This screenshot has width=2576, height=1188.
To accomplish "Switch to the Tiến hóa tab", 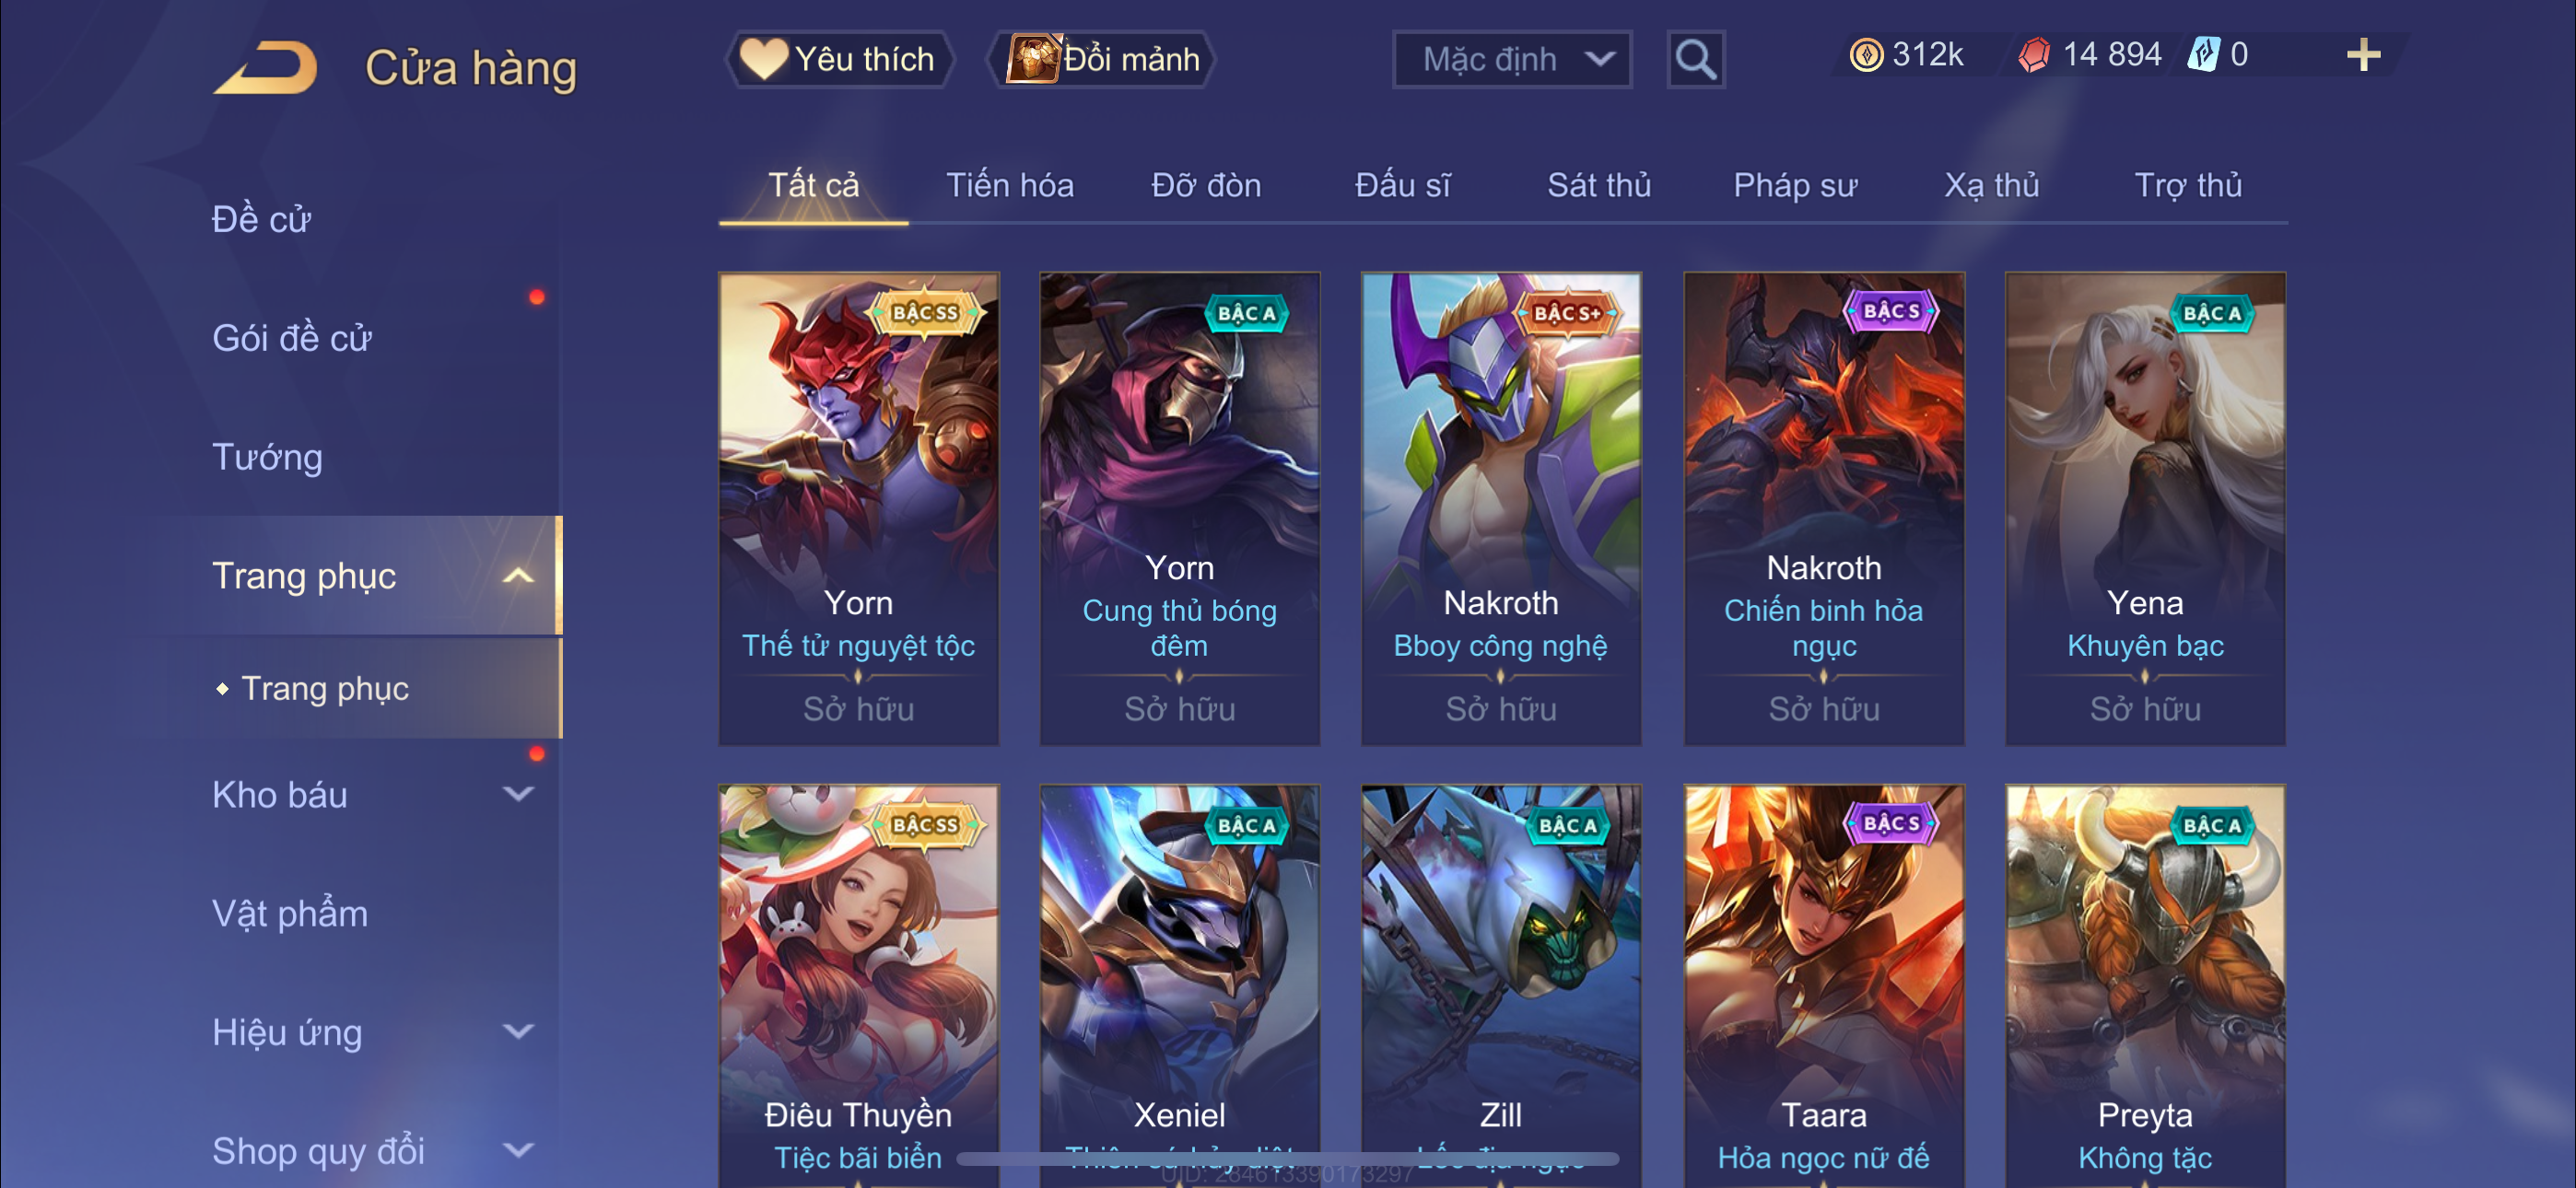I will [1009, 185].
